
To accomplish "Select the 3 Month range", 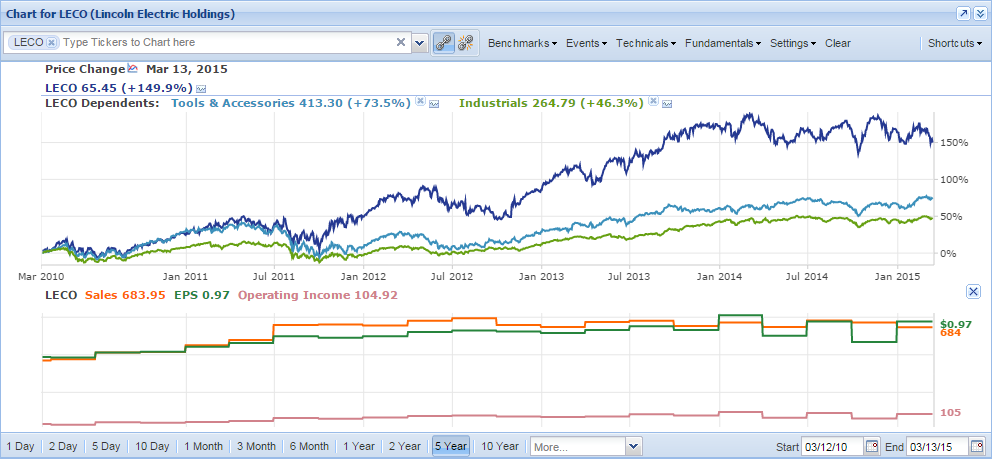I will pyautogui.click(x=256, y=446).
